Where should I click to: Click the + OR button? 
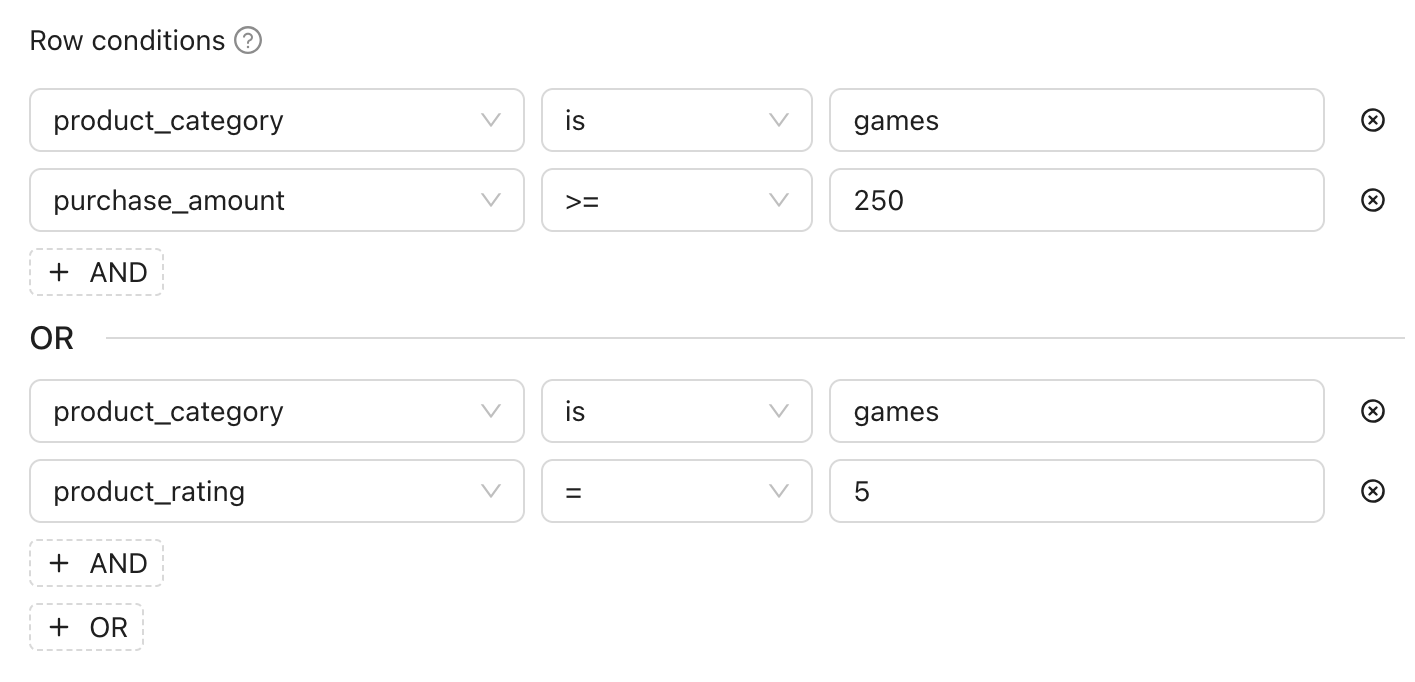click(x=86, y=626)
